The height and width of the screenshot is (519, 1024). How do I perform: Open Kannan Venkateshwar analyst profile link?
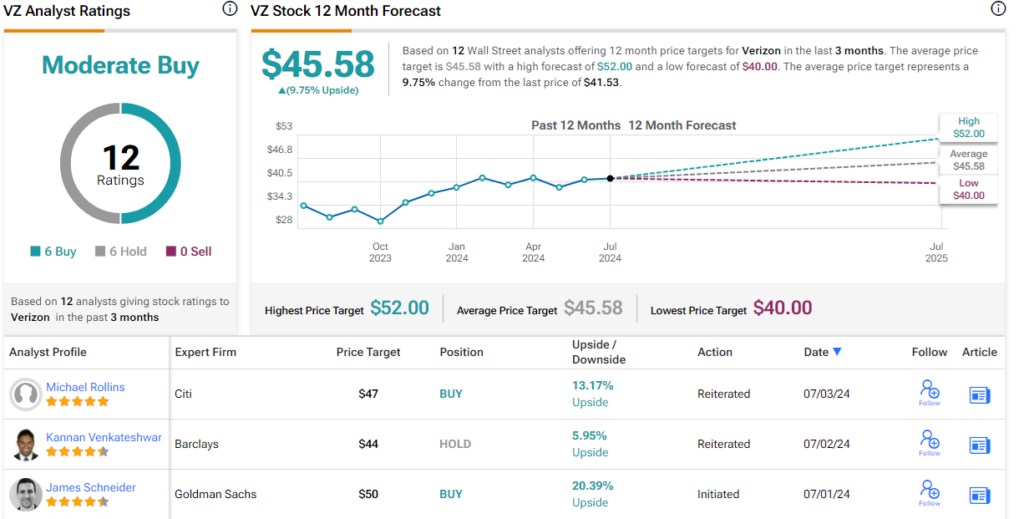pyautogui.click(x=103, y=437)
